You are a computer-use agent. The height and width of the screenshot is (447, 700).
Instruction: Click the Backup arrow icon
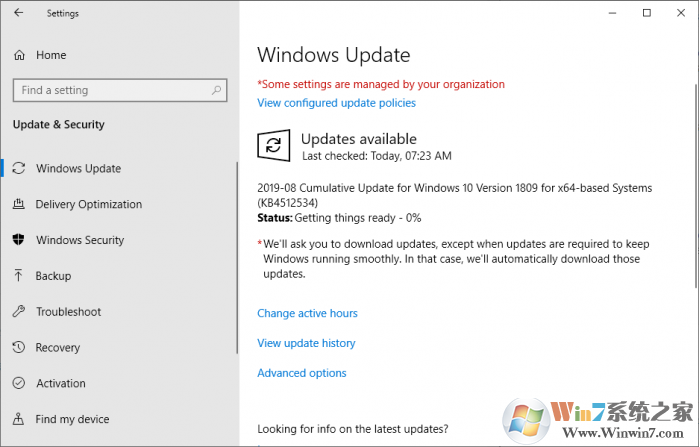[x=19, y=276]
